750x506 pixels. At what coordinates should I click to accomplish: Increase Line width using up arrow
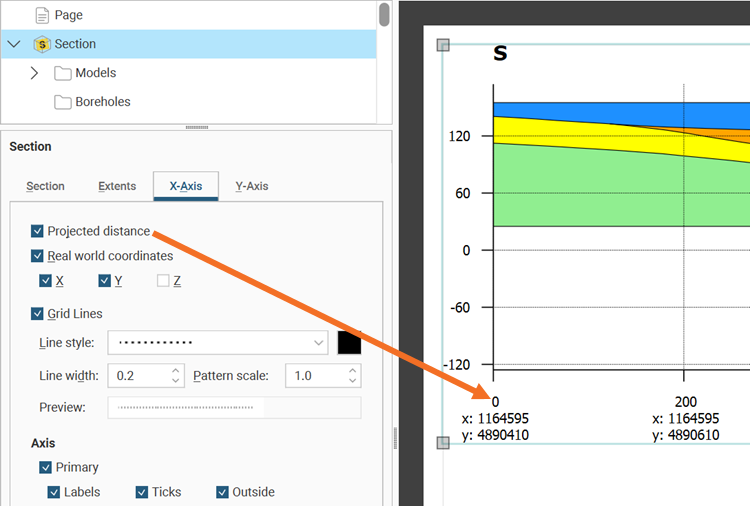coord(176,369)
